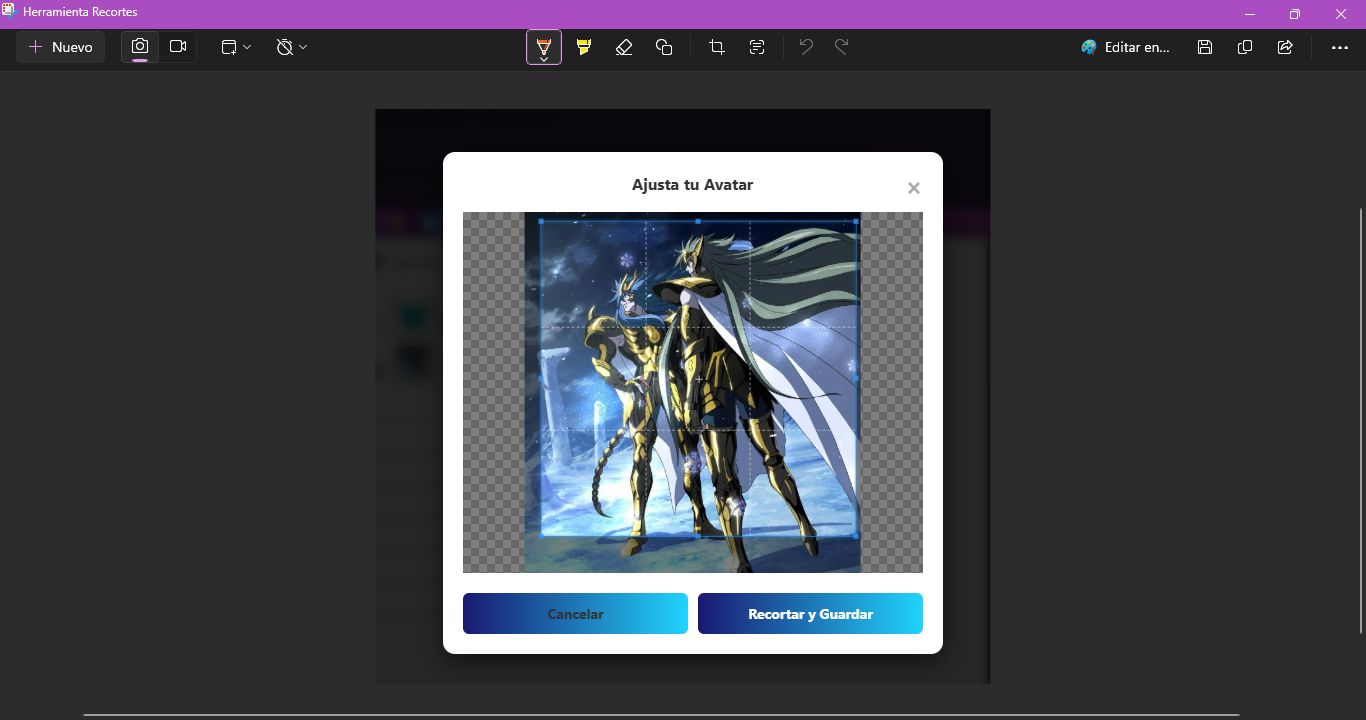This screenshot has width=1366, height=720.
Task: Click the "Ajusta tu Avatar" heading text
Action: coord(692,185)
